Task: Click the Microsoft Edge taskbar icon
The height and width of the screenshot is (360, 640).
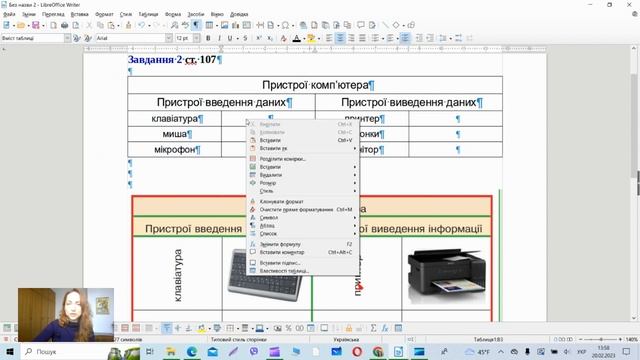Action: click(192, 351)
